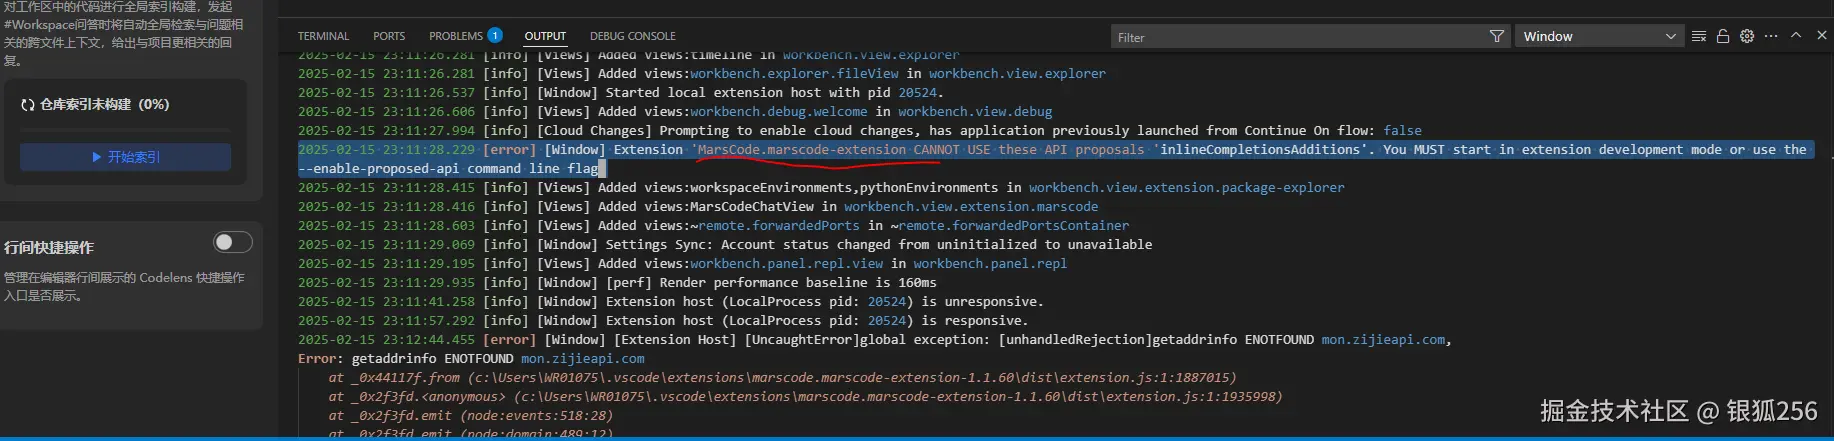The image size is (1834, 441).
Task: Toggle the 行间快捷操作 switch
Action: [x=232, y=242]
